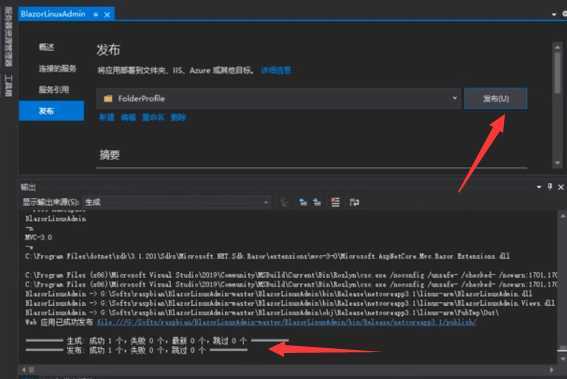
Task: Open output window position options arrow
Action: pyautogui.click(x=539, y=187)
